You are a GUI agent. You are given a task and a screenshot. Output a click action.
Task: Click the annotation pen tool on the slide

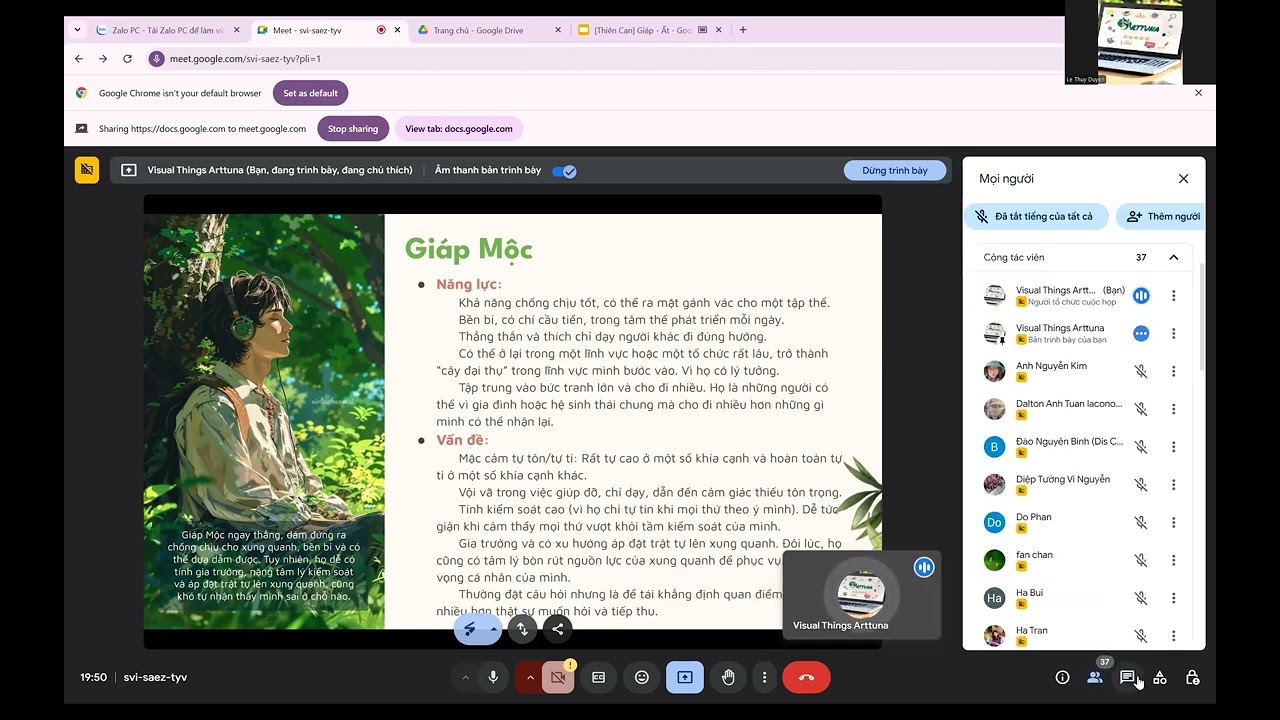pyautogui.click(x=470, y=629)
